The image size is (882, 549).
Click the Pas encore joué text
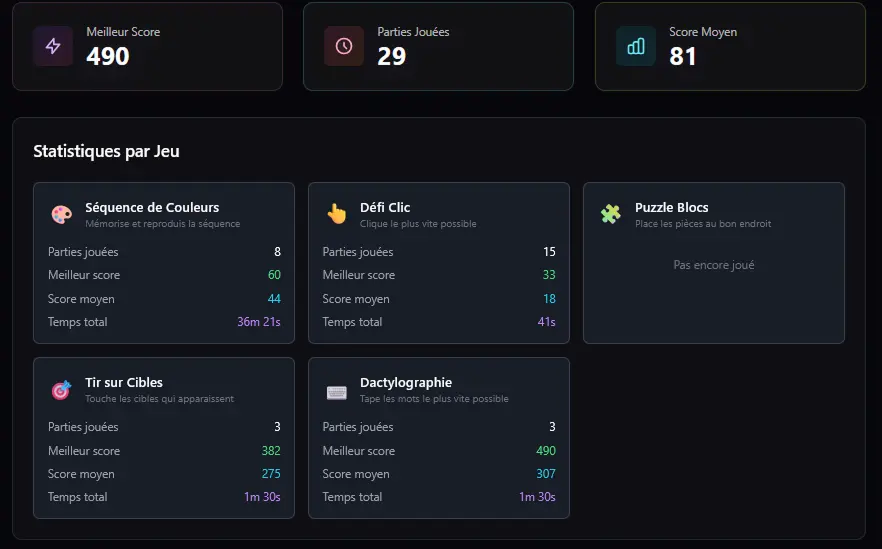(714, 265)
